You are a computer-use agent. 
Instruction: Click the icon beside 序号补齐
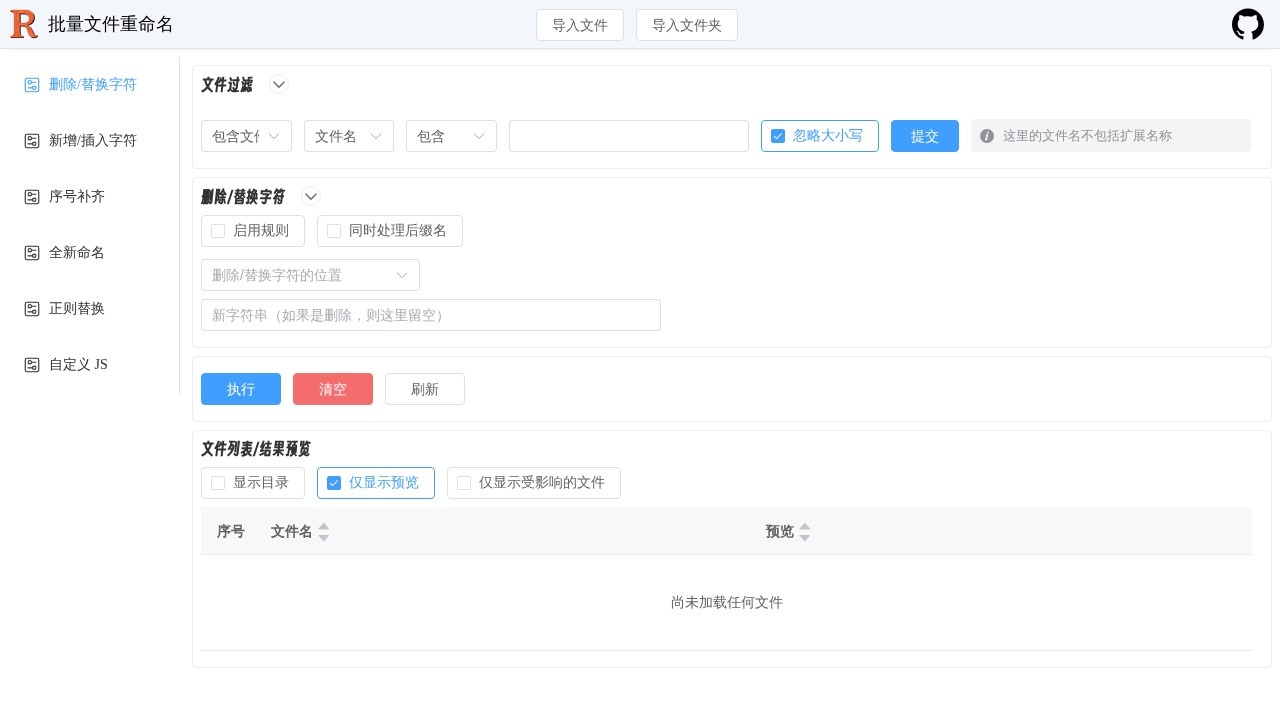[32, 197]
